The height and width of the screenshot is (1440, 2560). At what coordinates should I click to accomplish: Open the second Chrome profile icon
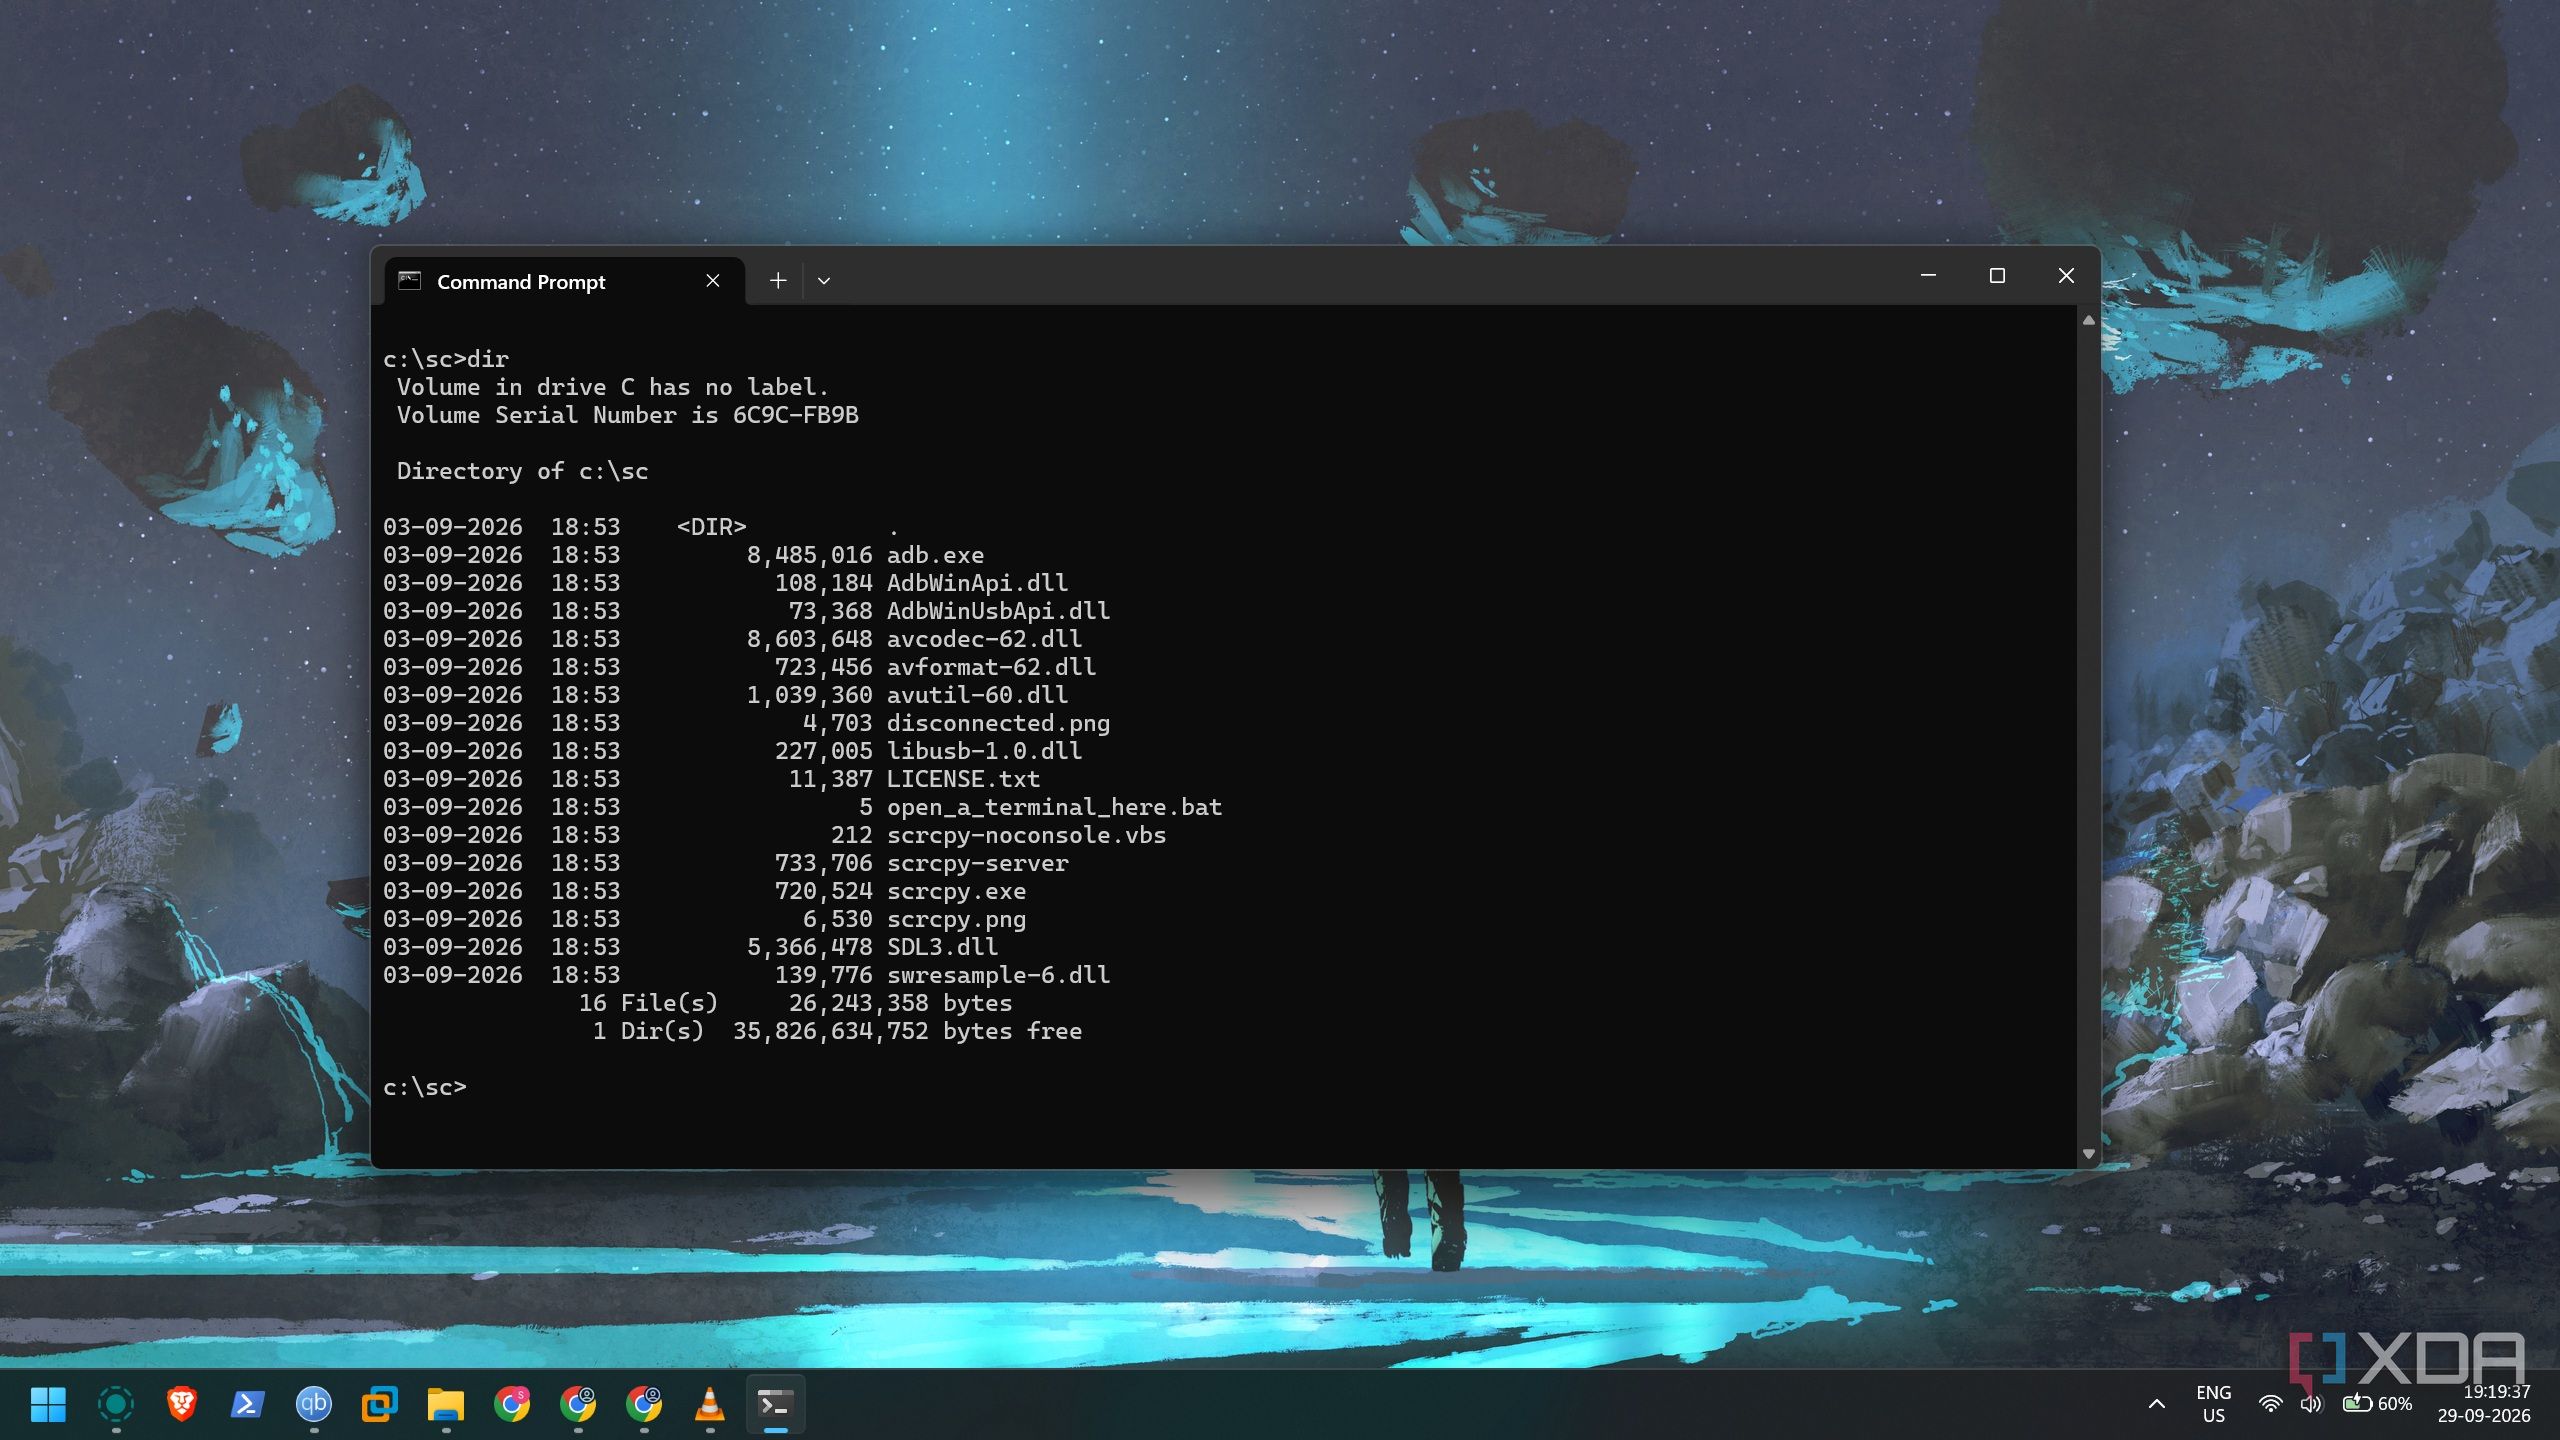tap(577, 1404)
